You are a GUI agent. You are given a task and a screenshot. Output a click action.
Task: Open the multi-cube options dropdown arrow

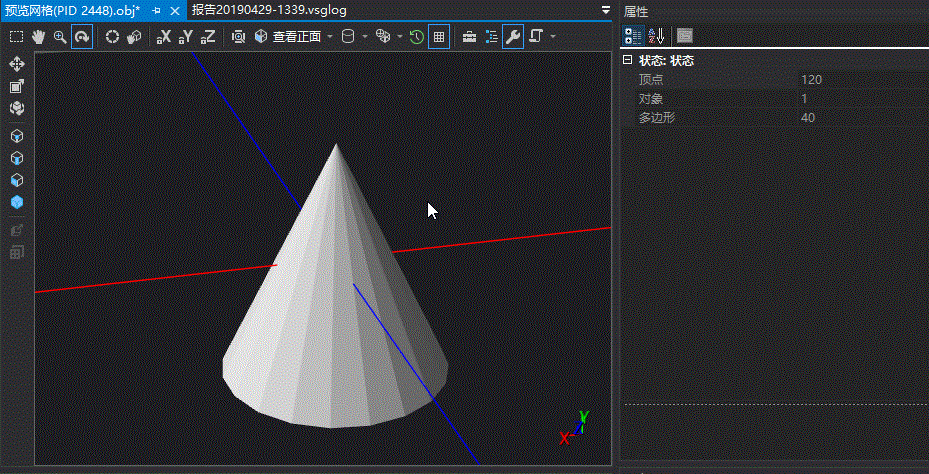(x=400, y=37)
